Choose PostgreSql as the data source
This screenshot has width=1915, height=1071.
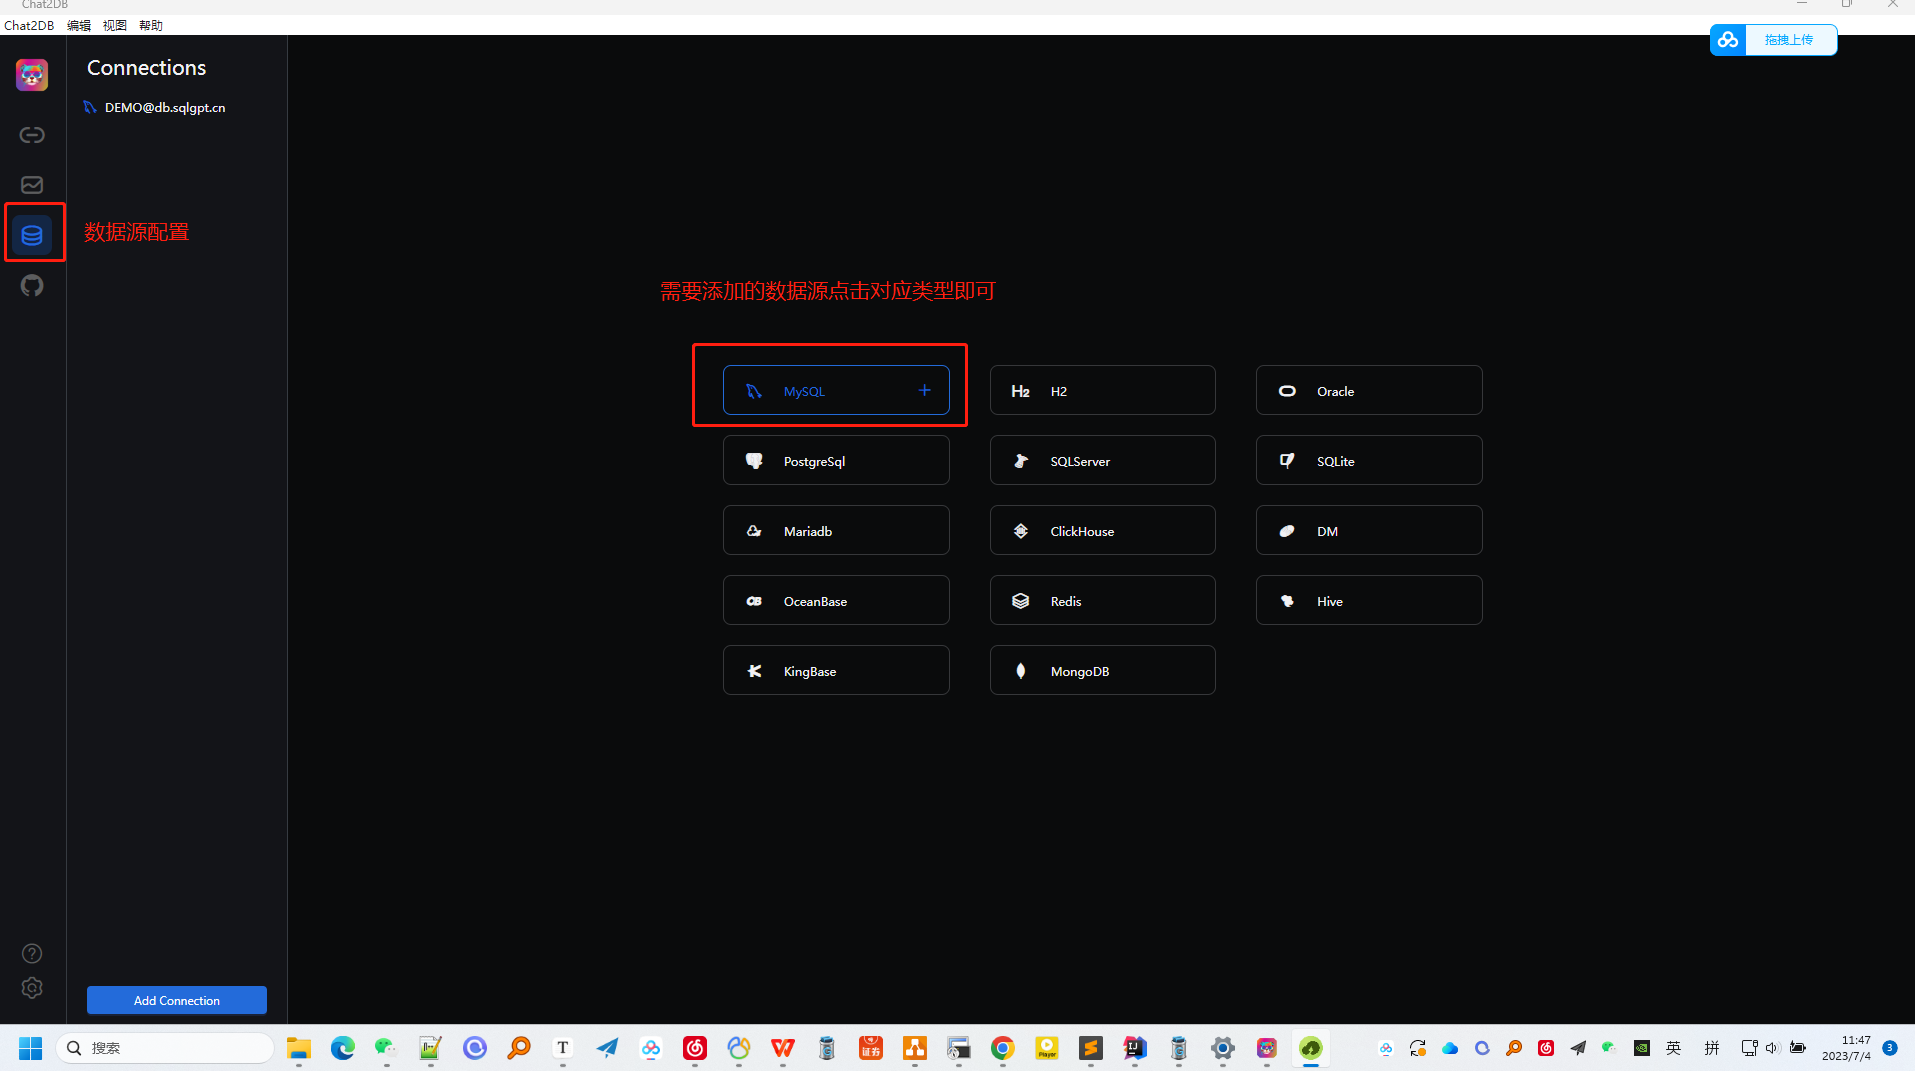point(836,460)
